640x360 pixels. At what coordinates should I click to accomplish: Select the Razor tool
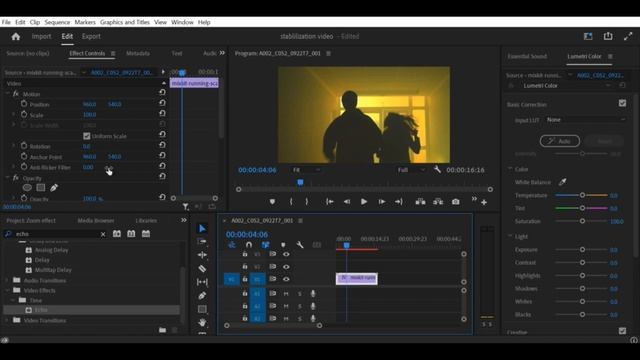(202, 269)
